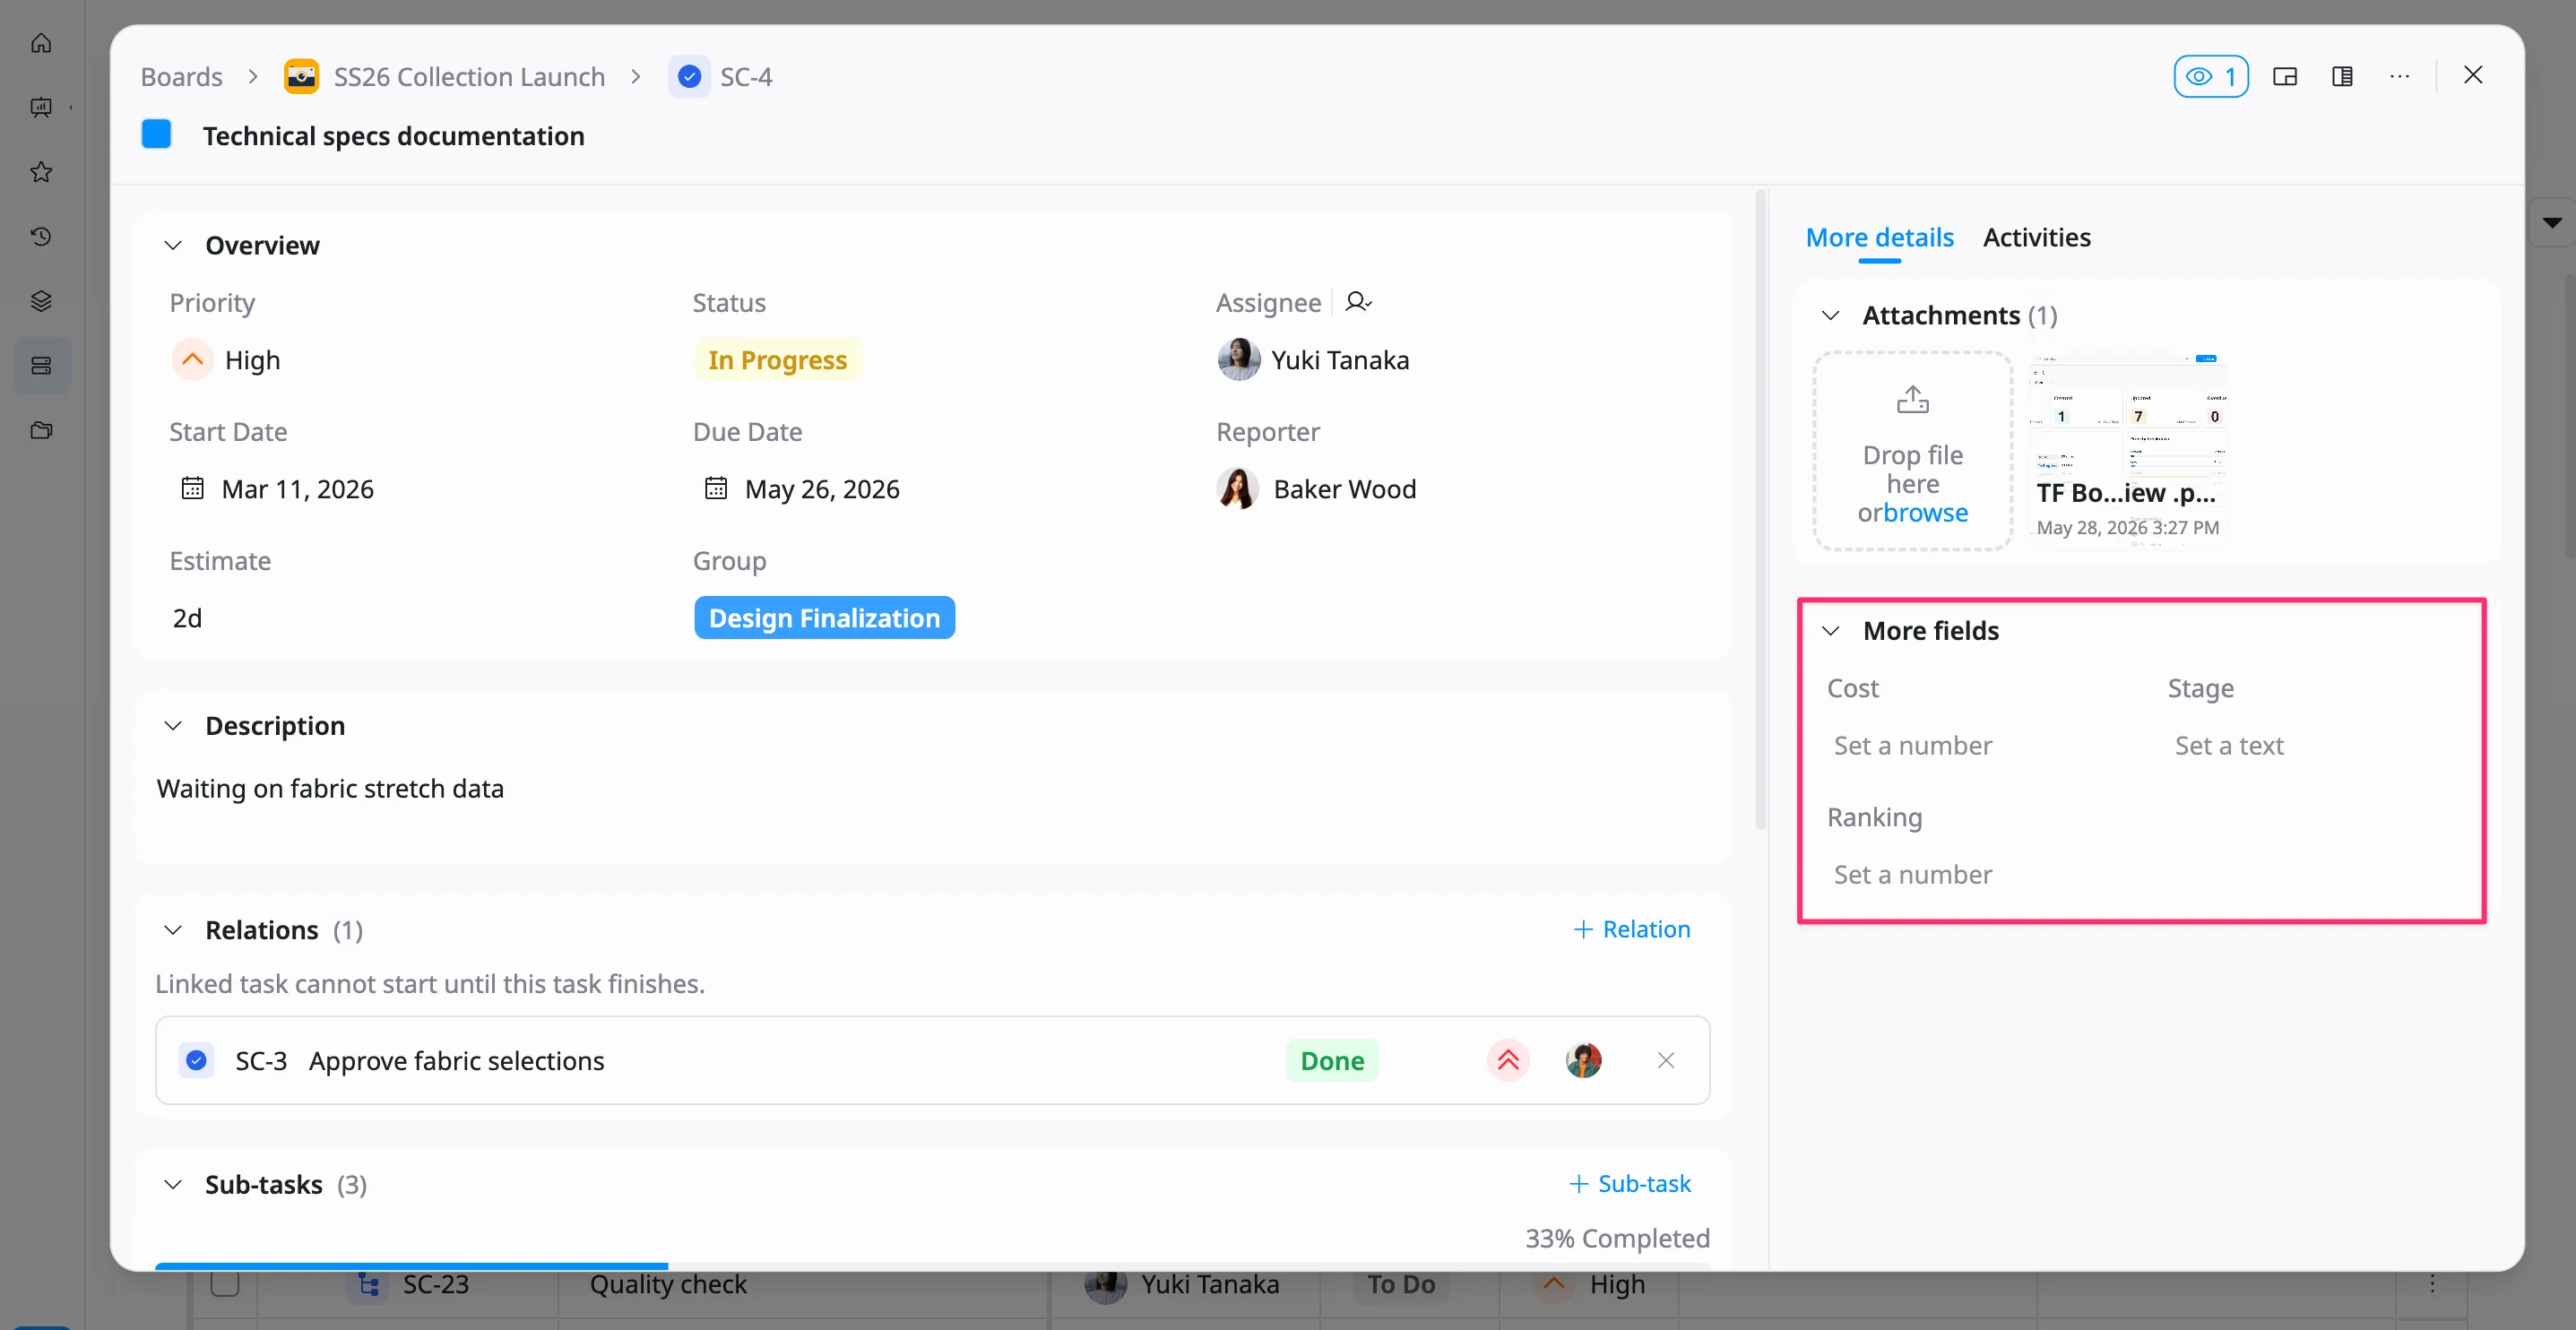Add a new Relation
Screen dimensions: 2576x1330
[x=1631, y=929]
